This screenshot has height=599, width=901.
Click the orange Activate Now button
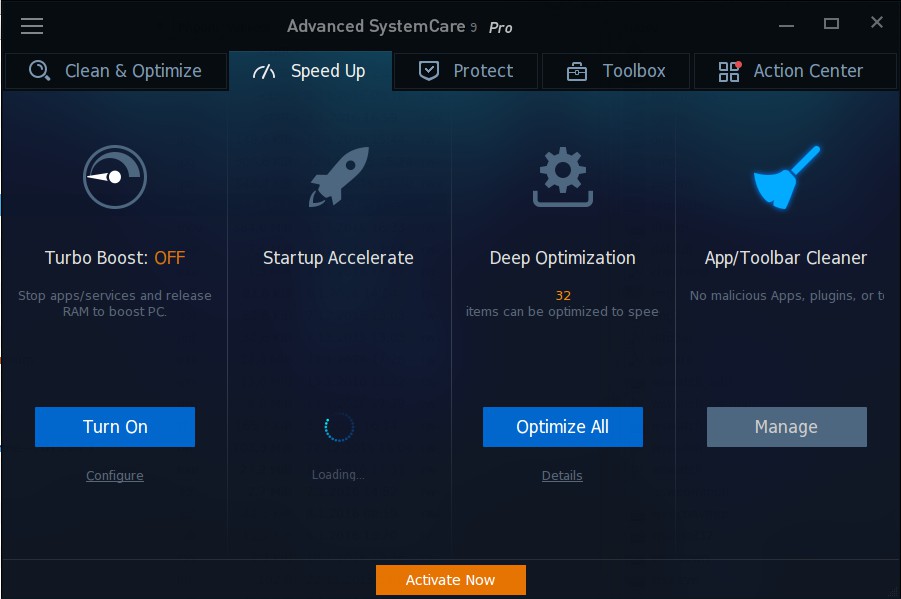pyautogui.click(x=450, y=579)
